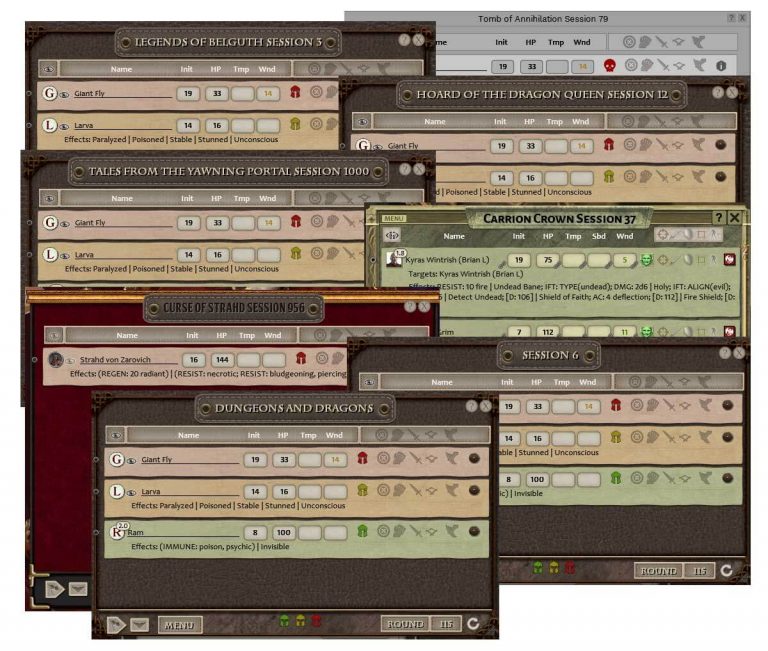Click header crosshair icon in Carrion Crown
Image resolution: width=768 pixels, height=651 pixels.
[x=663, y=235]
